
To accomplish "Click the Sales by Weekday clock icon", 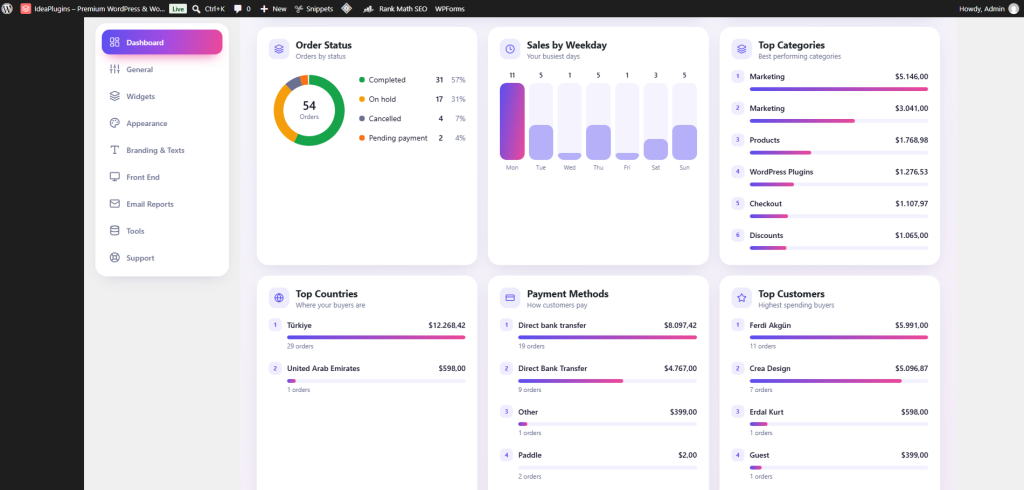I will coord(510,49).
